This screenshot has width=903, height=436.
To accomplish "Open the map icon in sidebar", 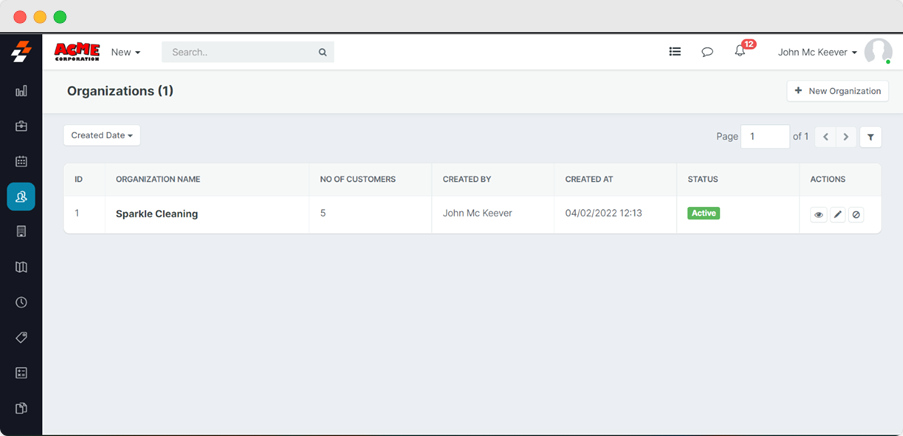I will (21, 267).
